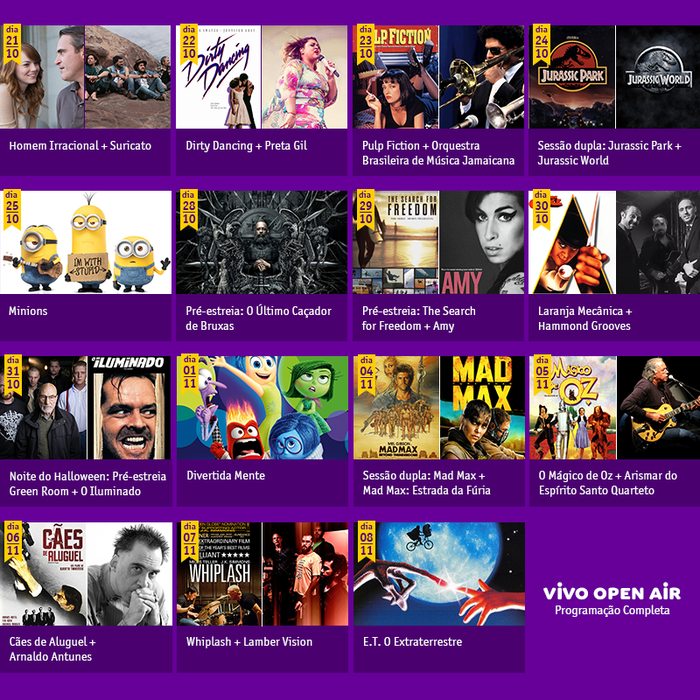
Task: Select the Amy poster
Action: click(482, 242)
